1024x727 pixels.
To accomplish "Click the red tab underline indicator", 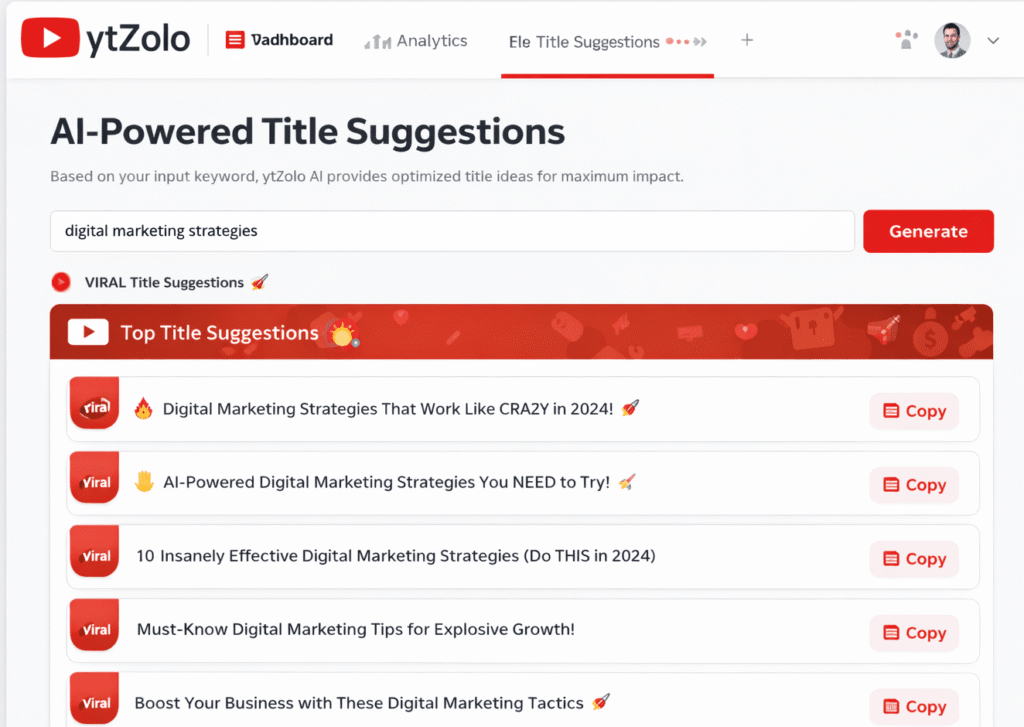I will point(607,72).
